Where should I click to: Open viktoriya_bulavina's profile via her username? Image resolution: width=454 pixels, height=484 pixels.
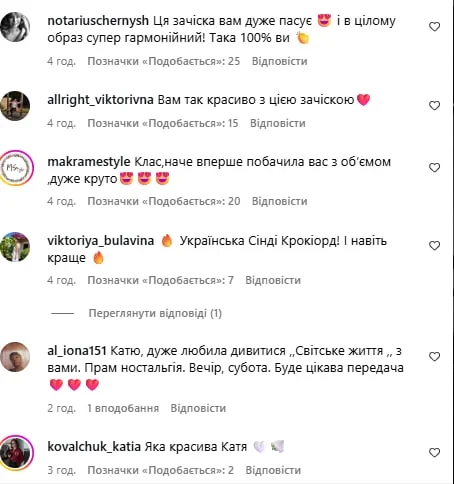(101, 241)
